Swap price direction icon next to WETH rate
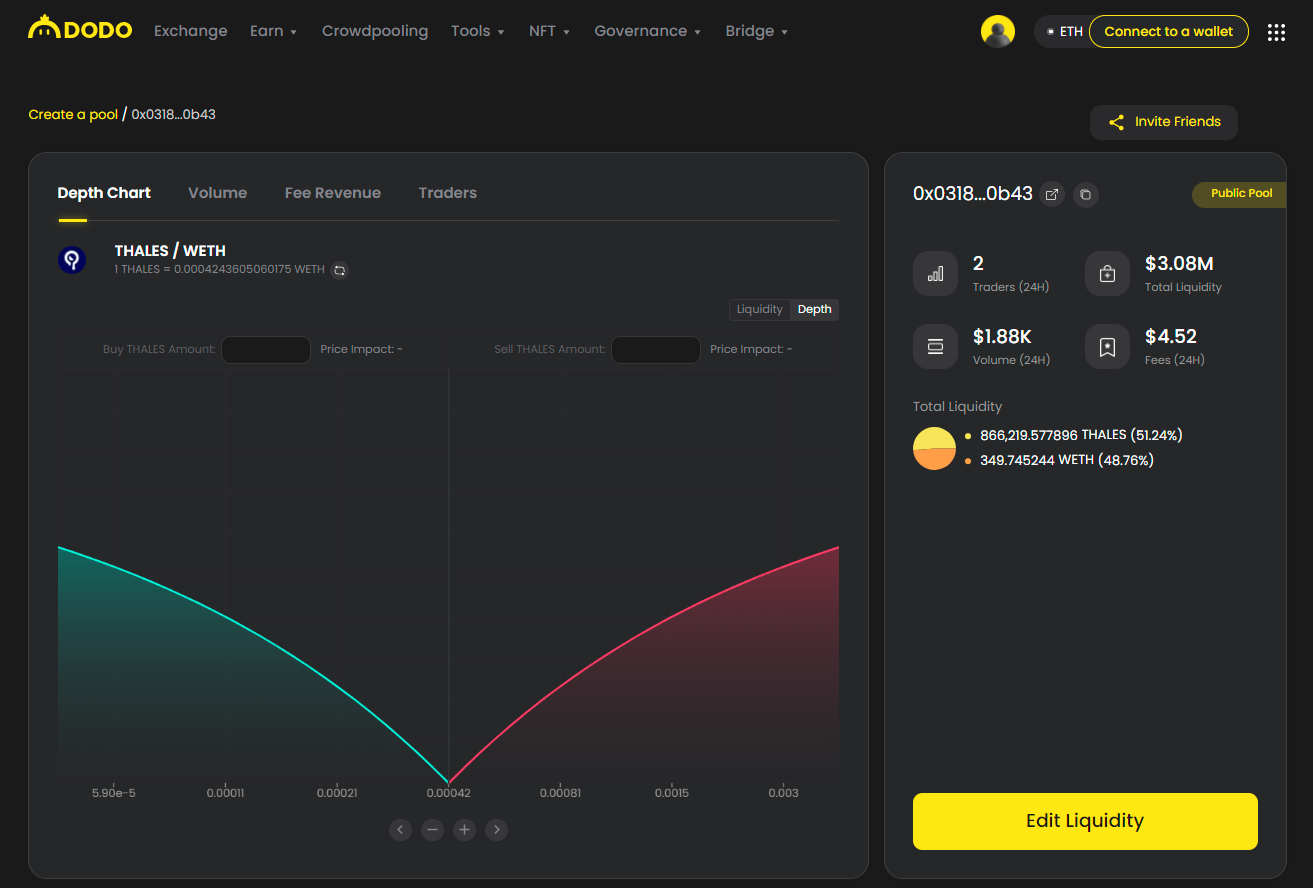1313x888 pixels. (x=340, y=270)
